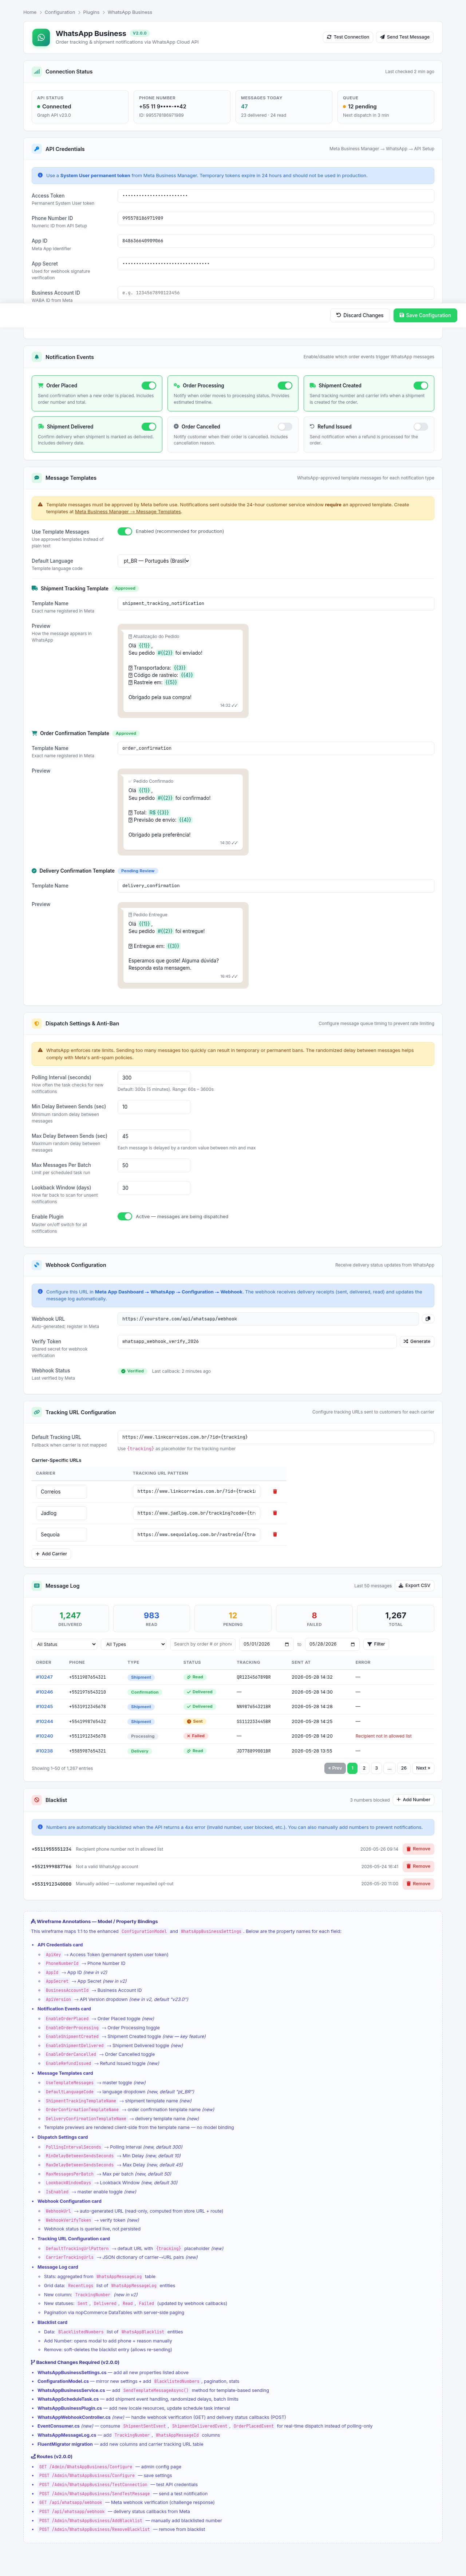Export the message log as CSV
The height and width of the screenshot is (2576, 466).
pos(415,1585)
